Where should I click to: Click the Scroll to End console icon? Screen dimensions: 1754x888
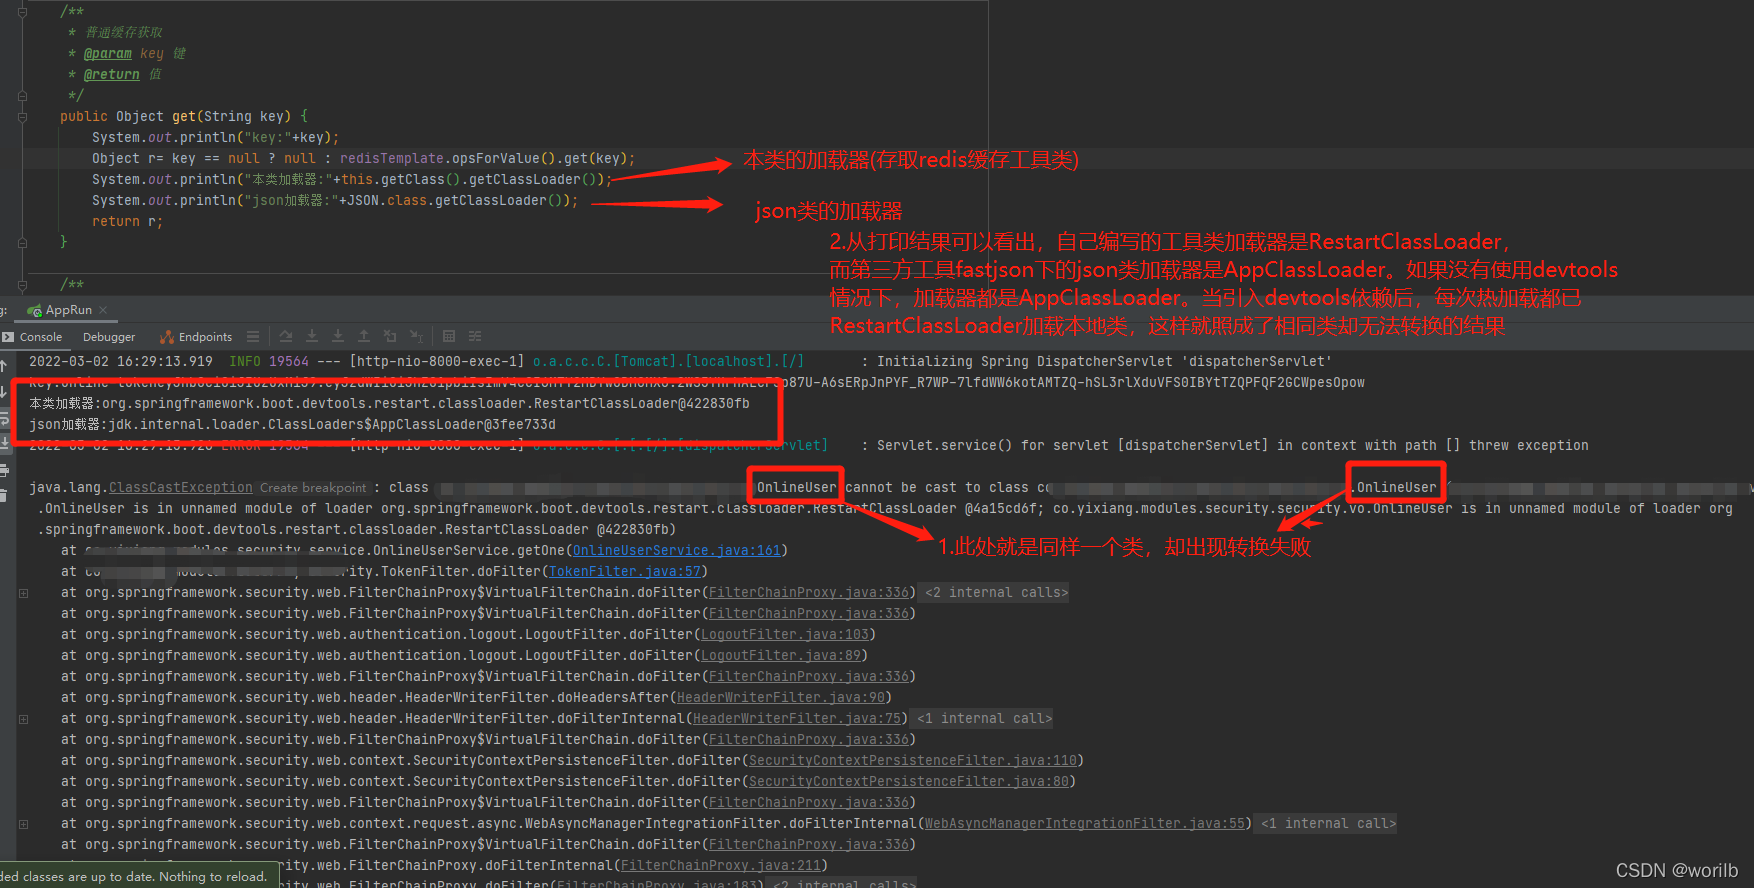coord(4,444)
